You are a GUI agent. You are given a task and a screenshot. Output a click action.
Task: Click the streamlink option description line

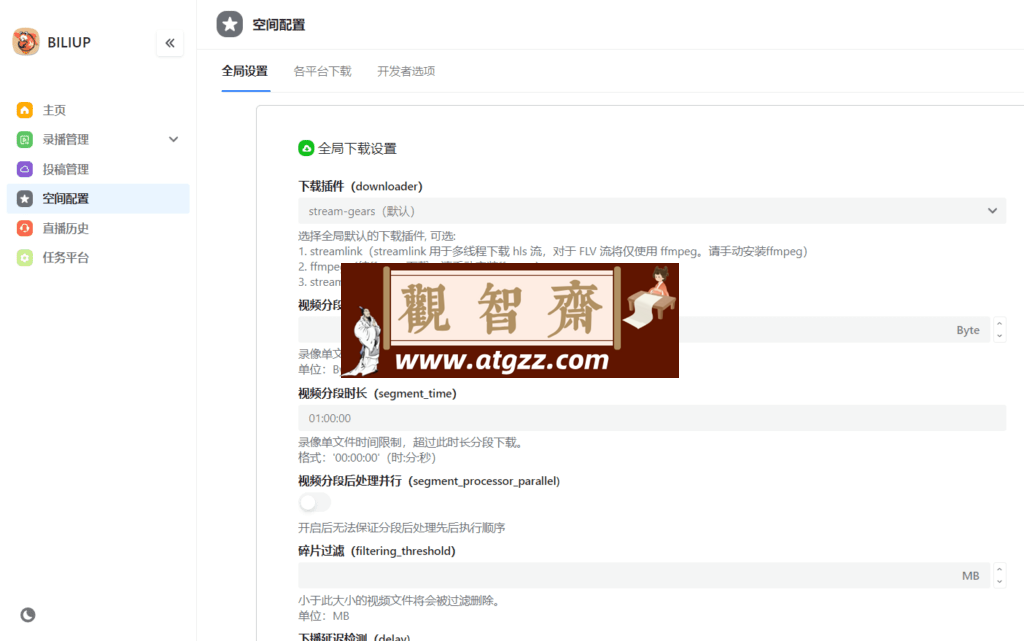click(x=553, y=251)
